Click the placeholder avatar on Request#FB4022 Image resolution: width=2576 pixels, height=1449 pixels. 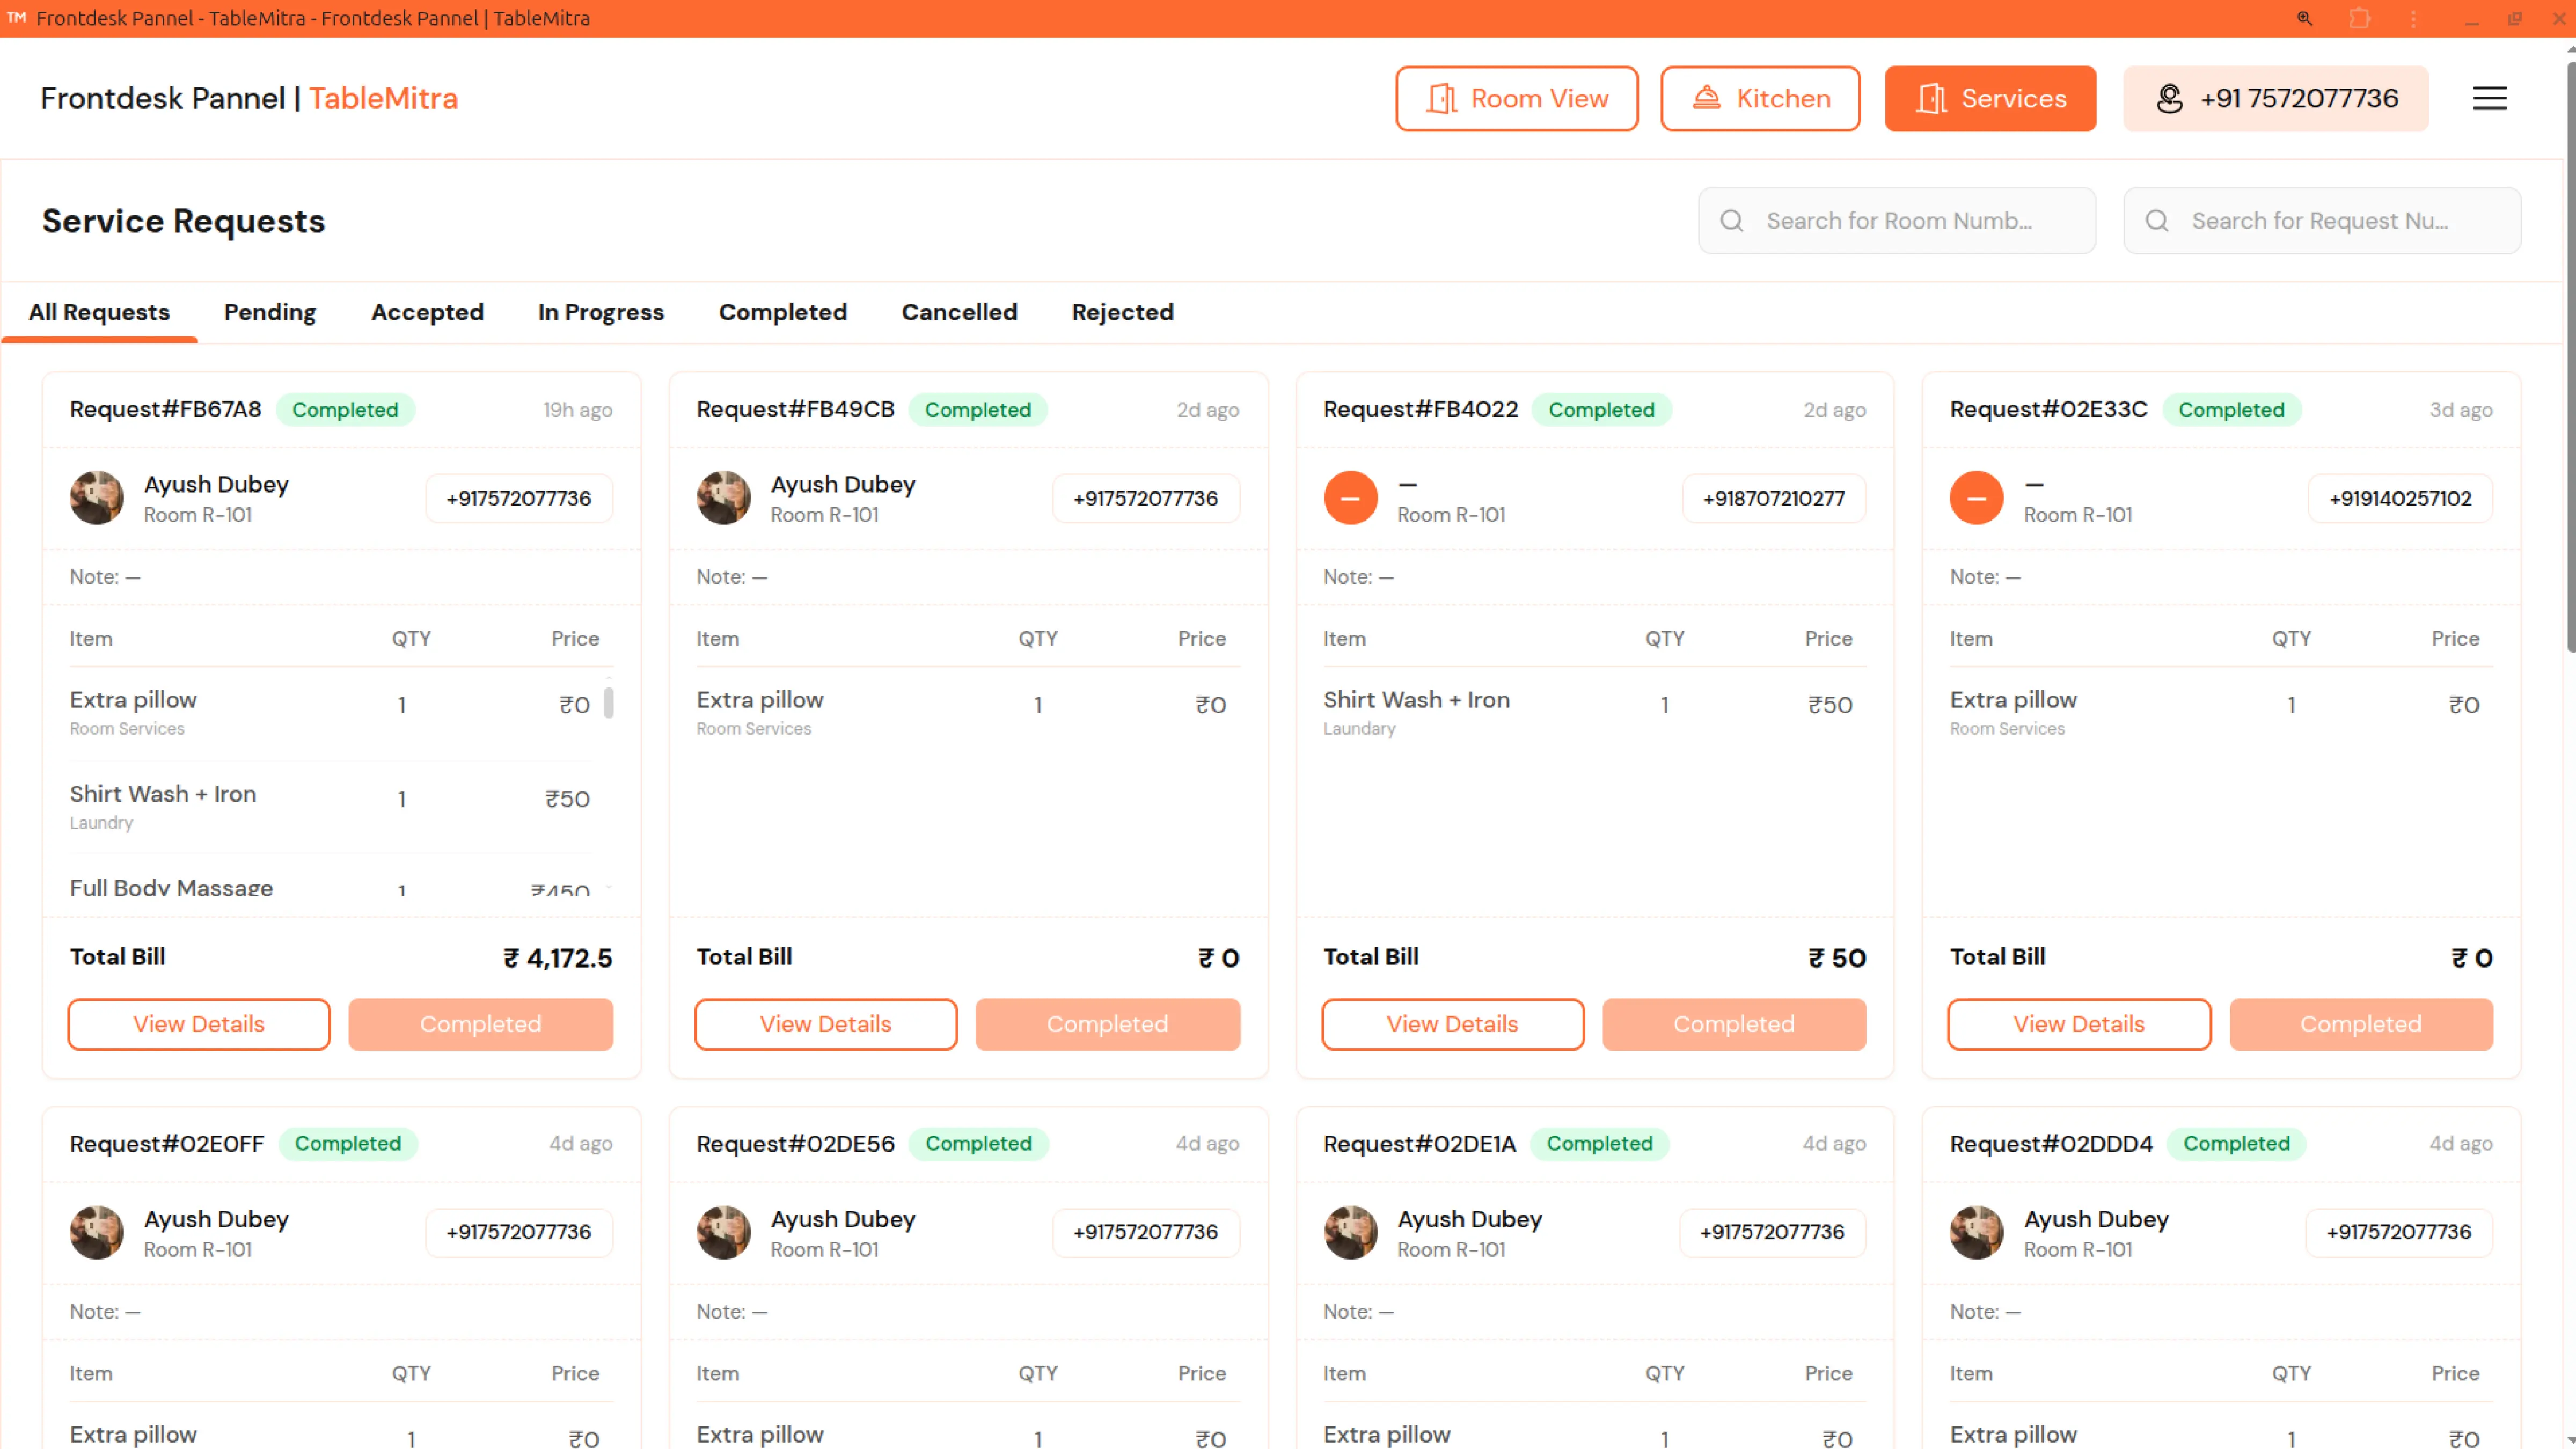coord(1350,497)
